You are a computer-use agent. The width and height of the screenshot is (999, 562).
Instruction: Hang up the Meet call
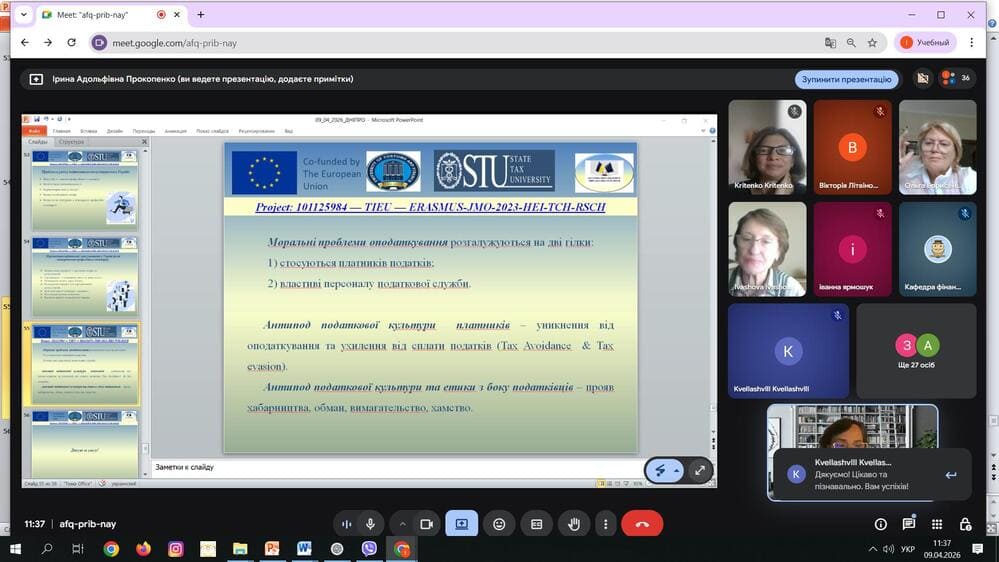pyautogui.click(x=642, y=524)
